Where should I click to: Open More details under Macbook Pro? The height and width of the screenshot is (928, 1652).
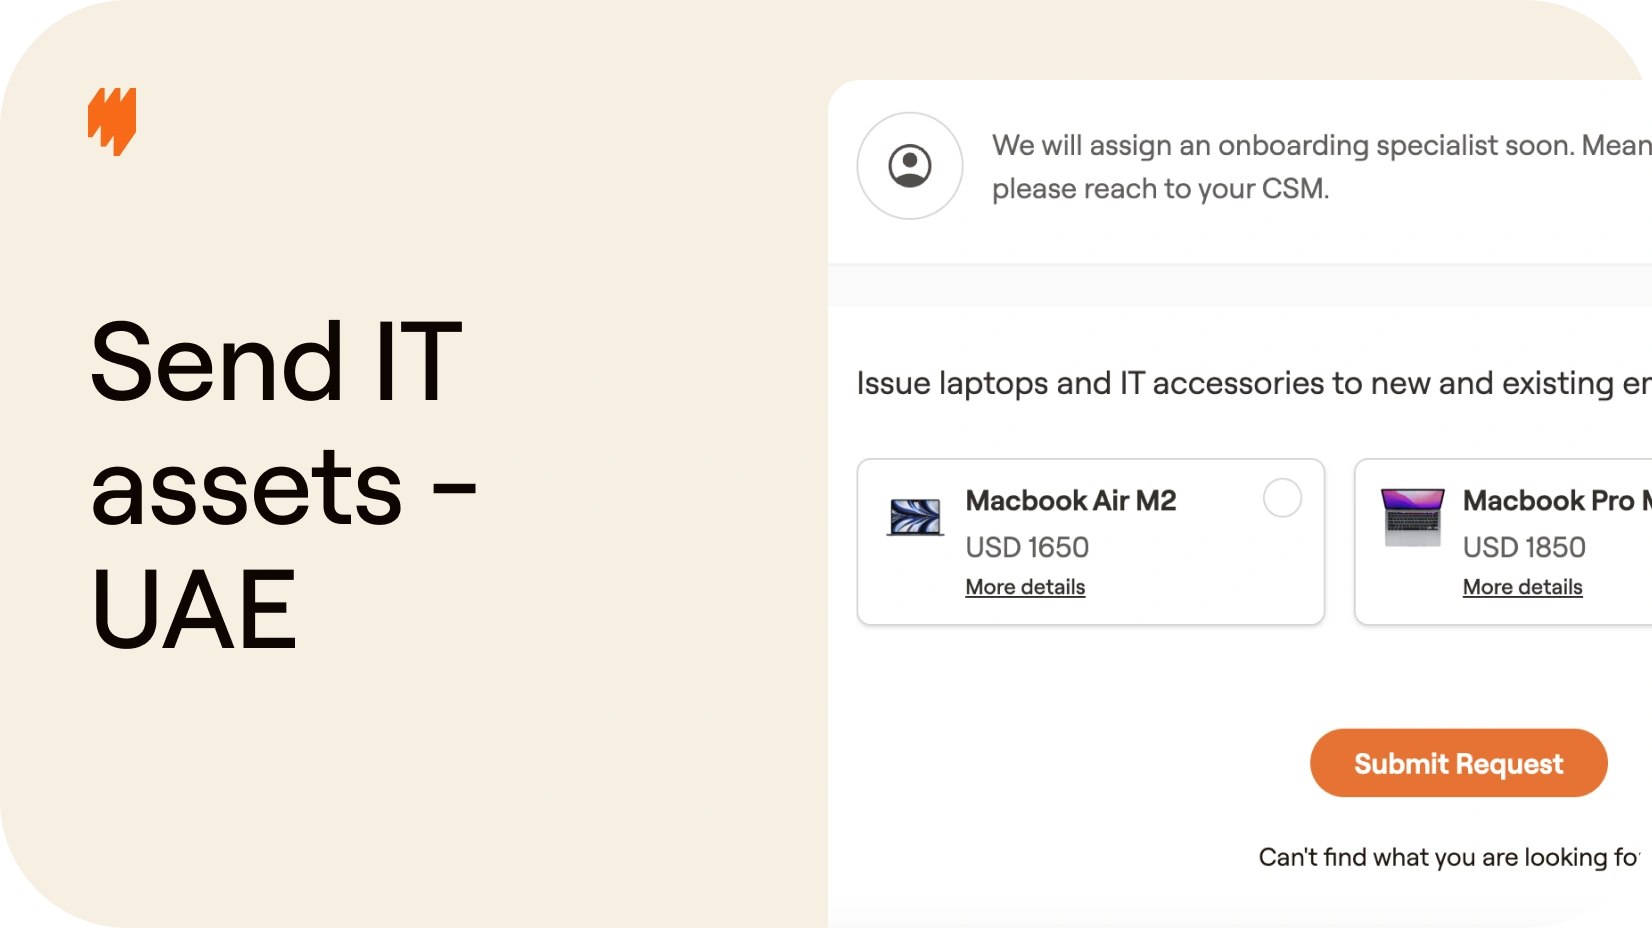tap(1522, 587)
